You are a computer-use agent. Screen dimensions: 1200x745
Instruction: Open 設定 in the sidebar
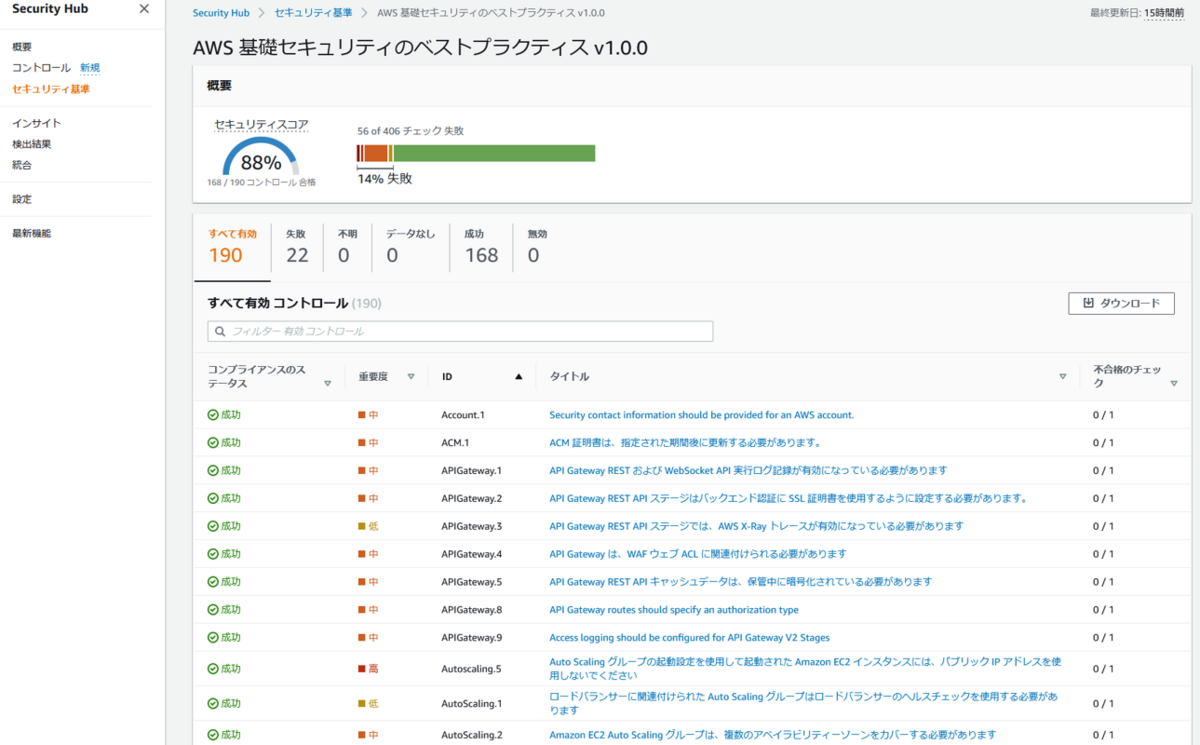pyautogui.click(x=22, y=199)
